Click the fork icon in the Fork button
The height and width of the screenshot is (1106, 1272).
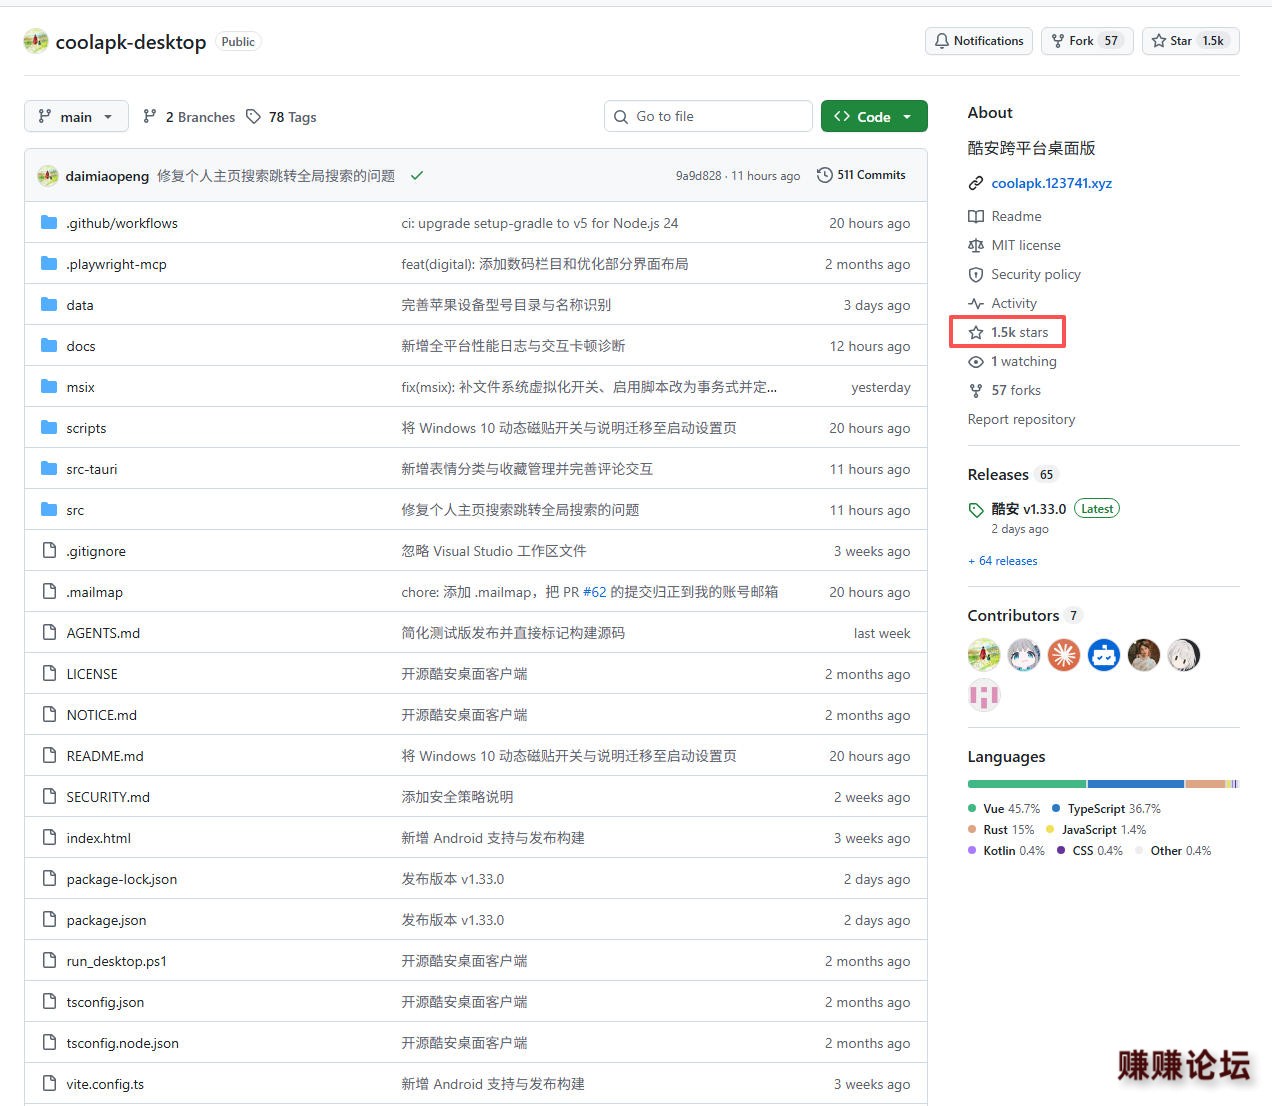(1058, 41)
